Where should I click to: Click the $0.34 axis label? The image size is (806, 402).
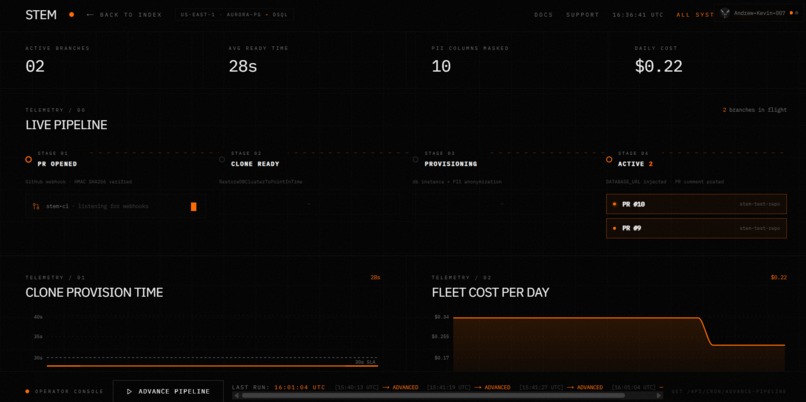442,317
